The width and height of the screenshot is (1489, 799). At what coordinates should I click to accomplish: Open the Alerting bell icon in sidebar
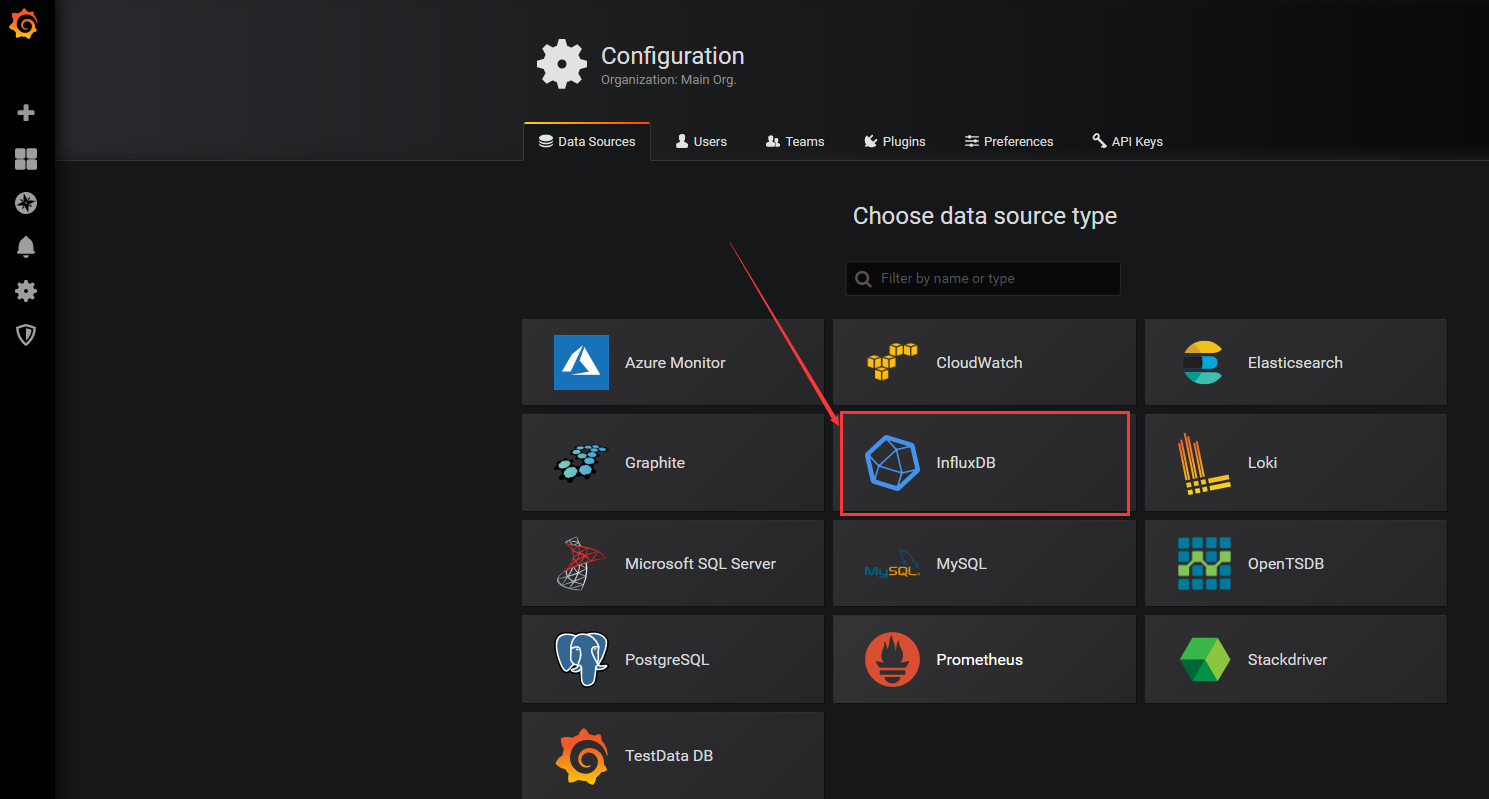tap(26, 247)
